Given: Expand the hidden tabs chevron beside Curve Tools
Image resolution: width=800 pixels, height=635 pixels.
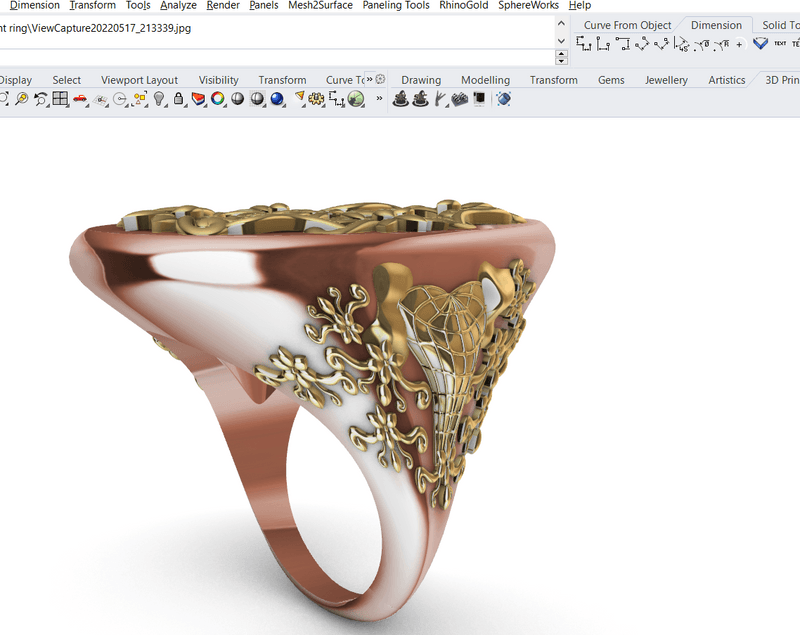Looking at the screenshot, I should tap(369, 79).
